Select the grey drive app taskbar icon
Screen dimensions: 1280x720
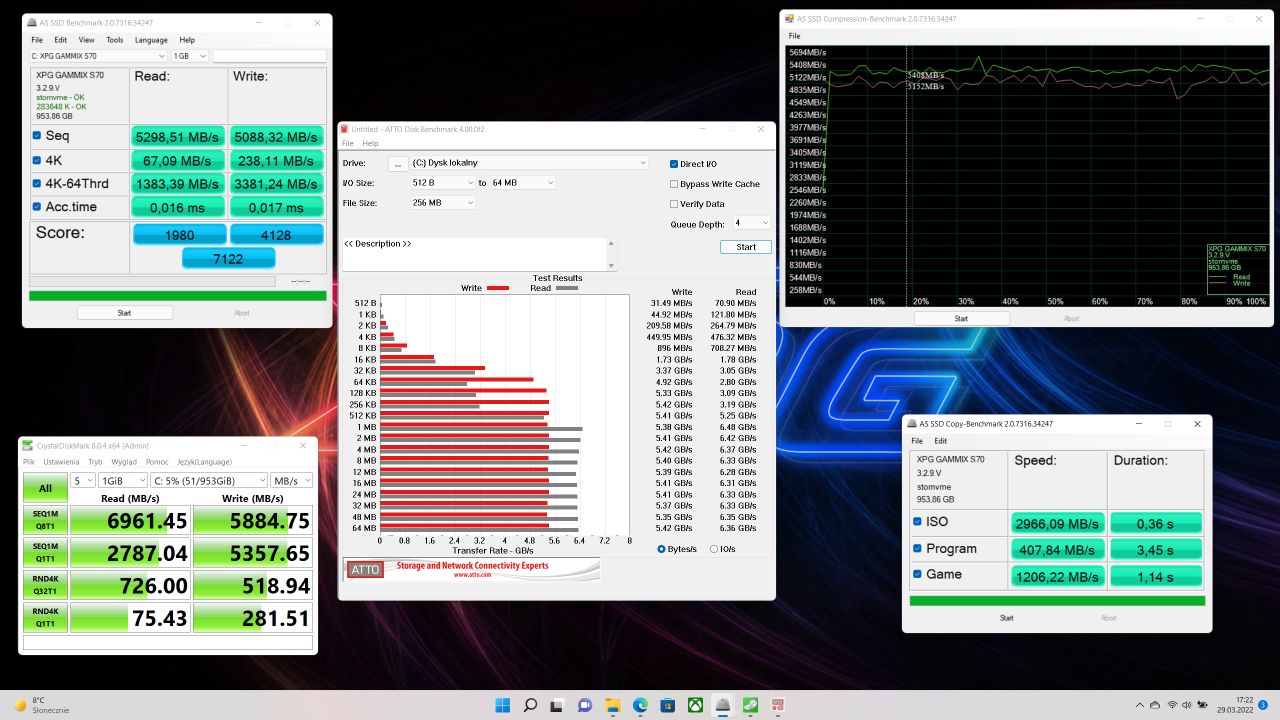pos(722,705)
